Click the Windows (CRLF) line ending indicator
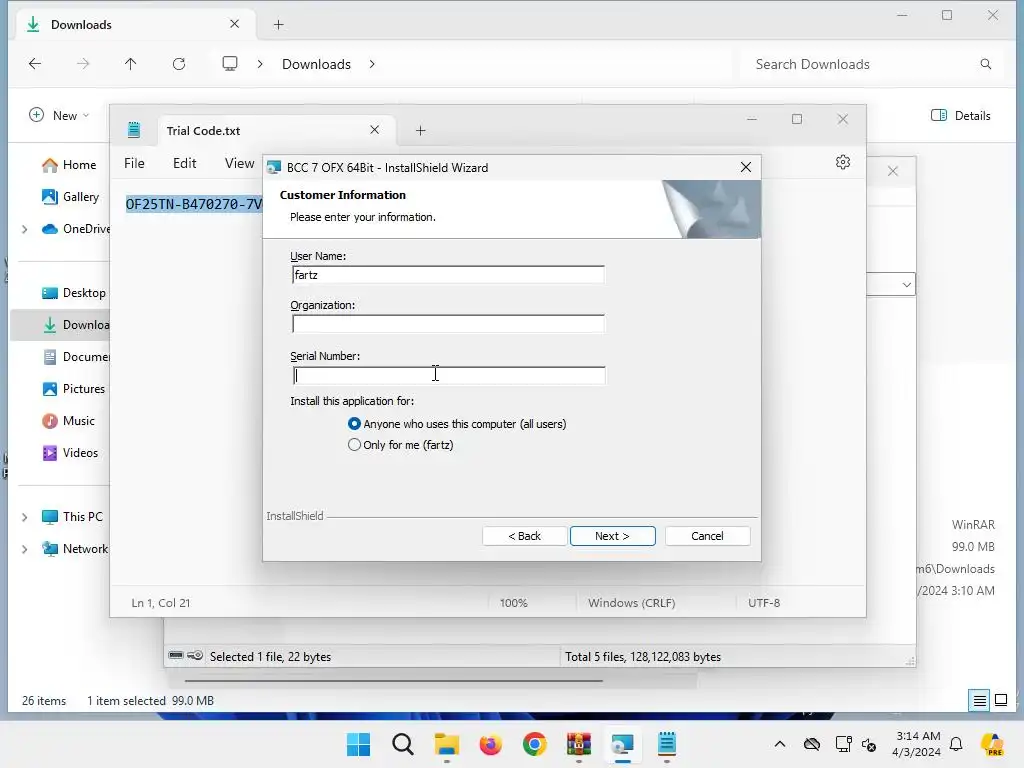This screenshot has width=1024, height=768. pos(632,603)
